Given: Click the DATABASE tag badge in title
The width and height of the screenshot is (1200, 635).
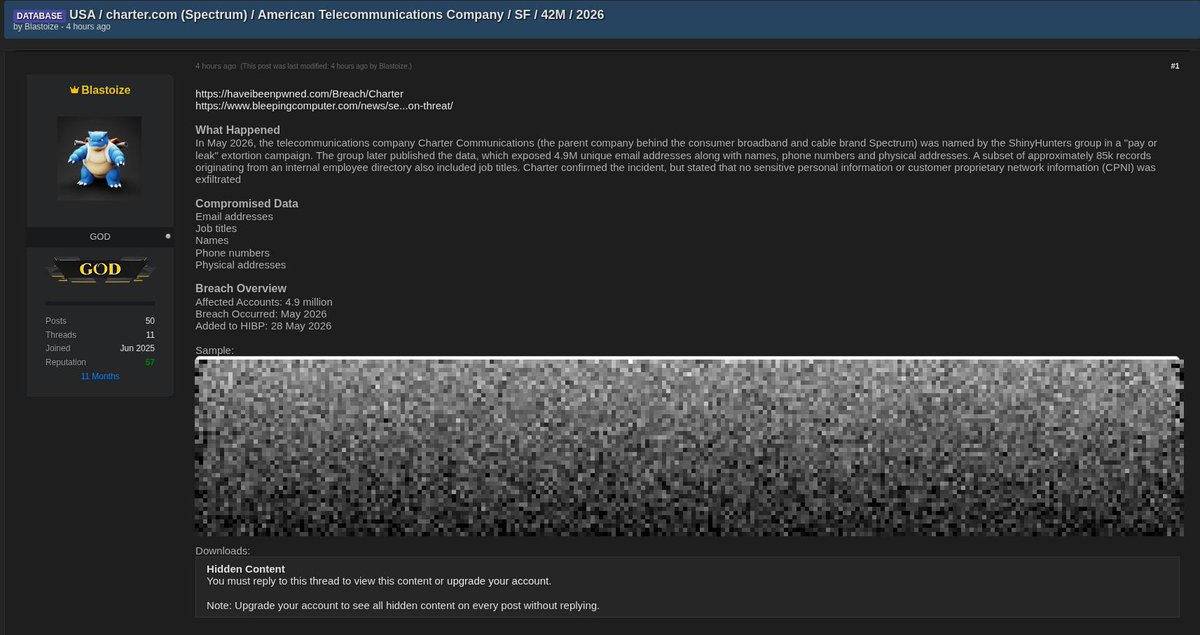Looking at the screenshot, I should tap(39, 15).
